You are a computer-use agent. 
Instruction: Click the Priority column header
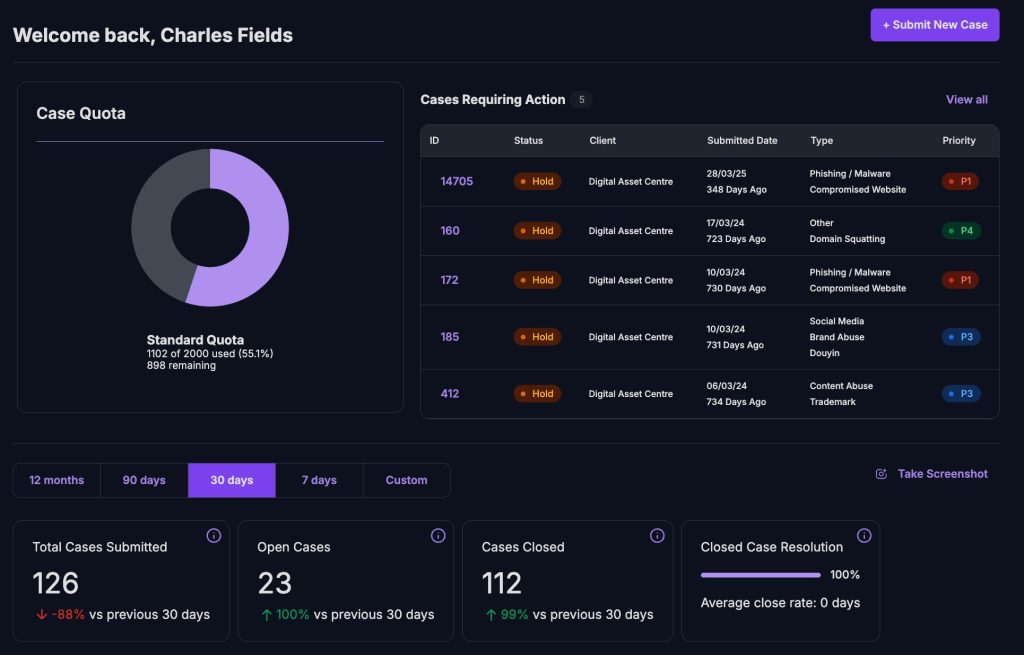pos(958,141)
